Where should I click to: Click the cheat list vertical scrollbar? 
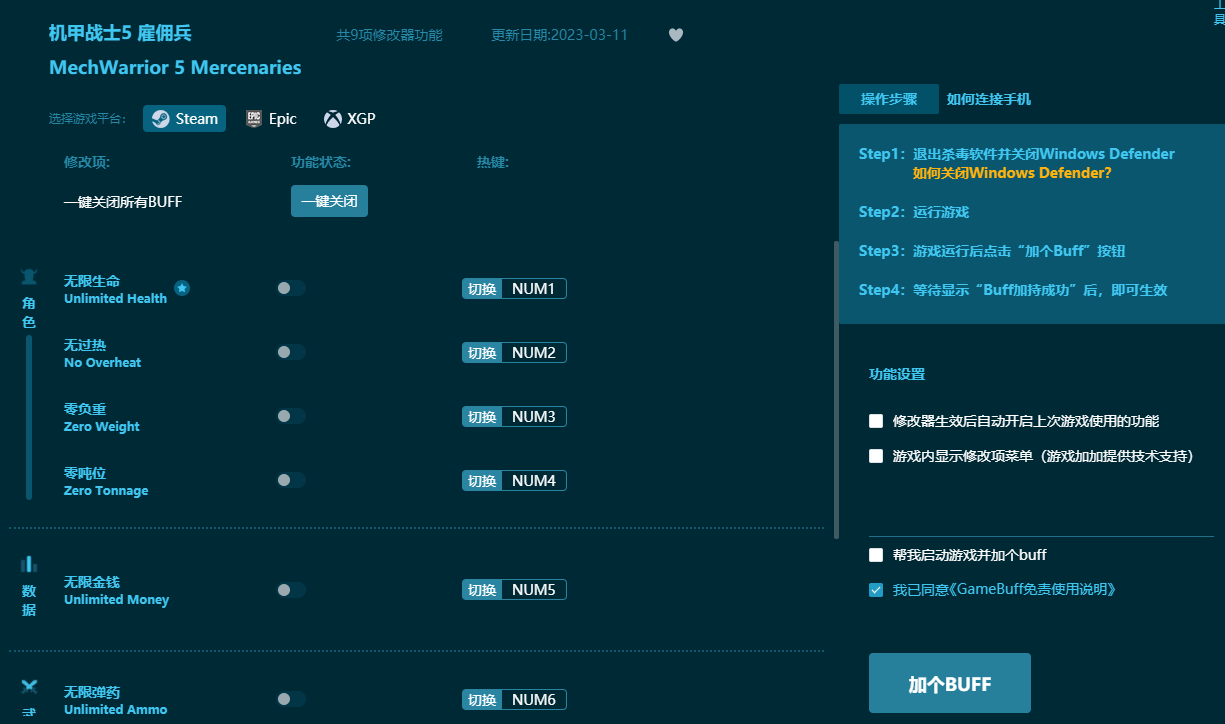[836, 388]
